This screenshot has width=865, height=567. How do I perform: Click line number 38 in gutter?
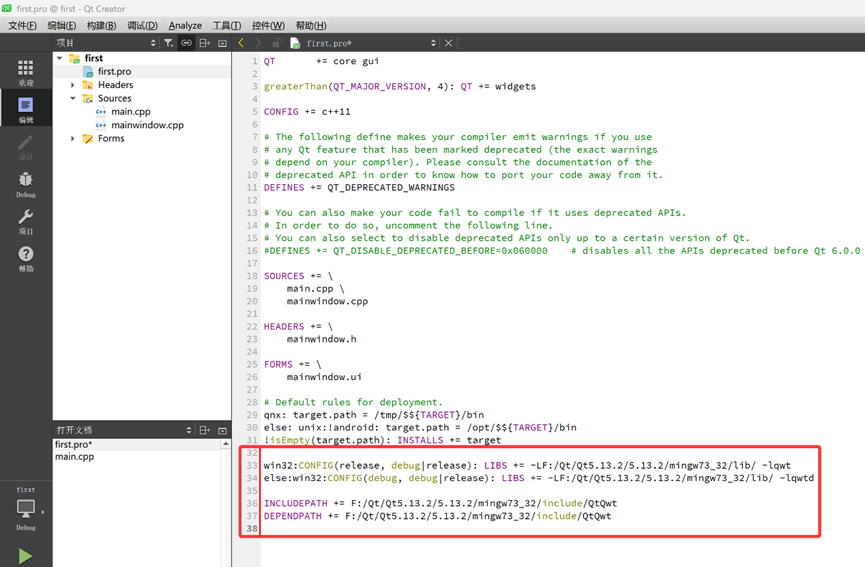point(252,528)
